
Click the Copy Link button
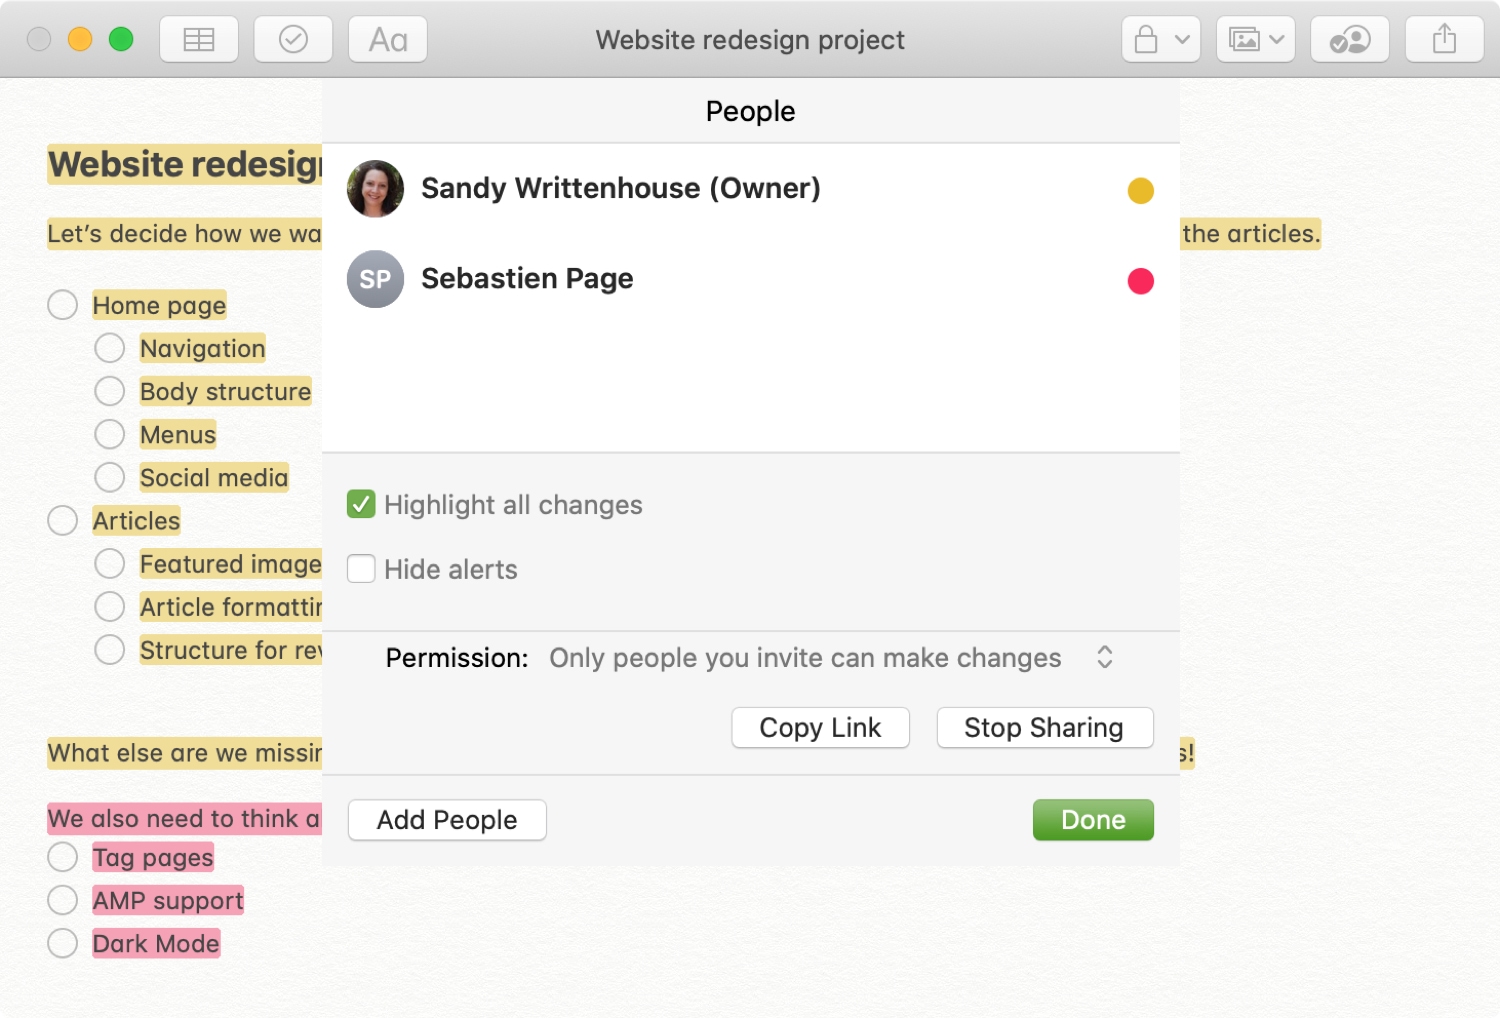(x=820, y=728)
